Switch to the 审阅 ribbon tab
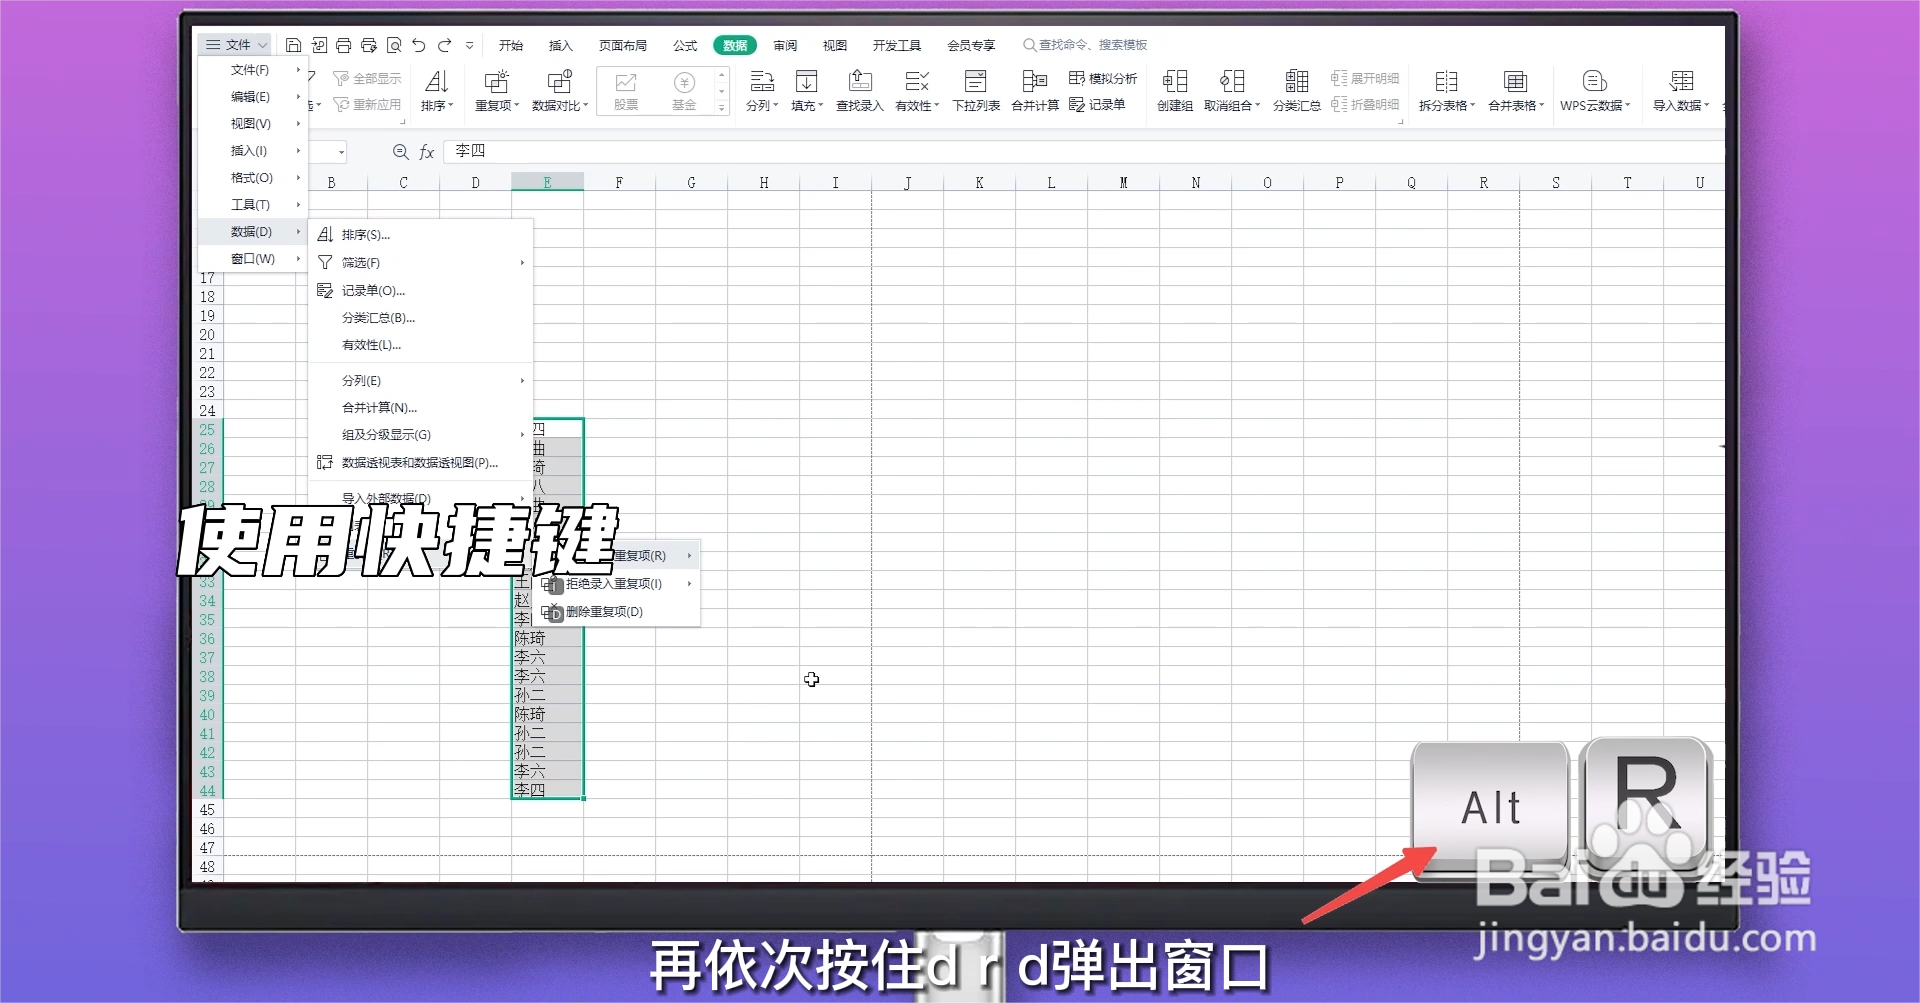This screenshot has height=1003, width=1920. [785, 45]
